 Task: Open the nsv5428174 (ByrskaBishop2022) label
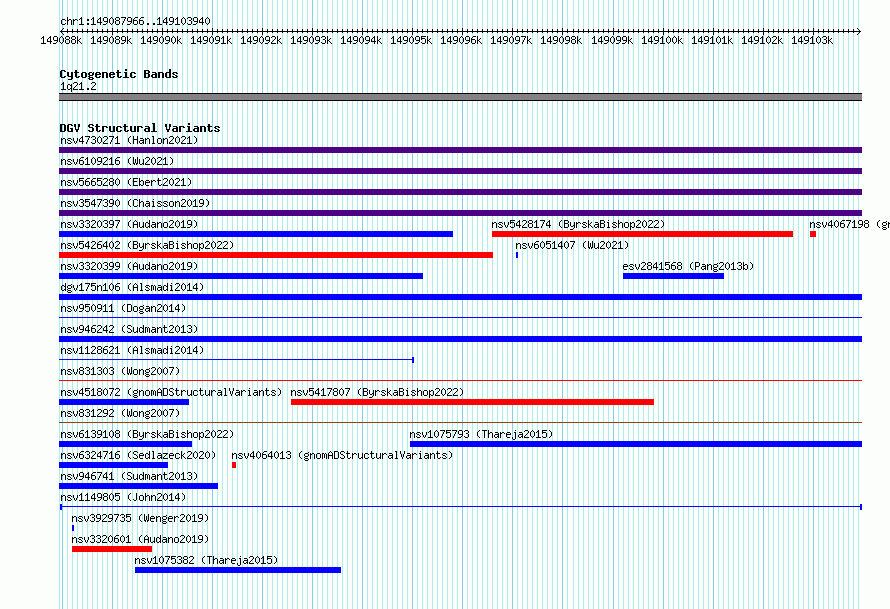tap(578, 224)
